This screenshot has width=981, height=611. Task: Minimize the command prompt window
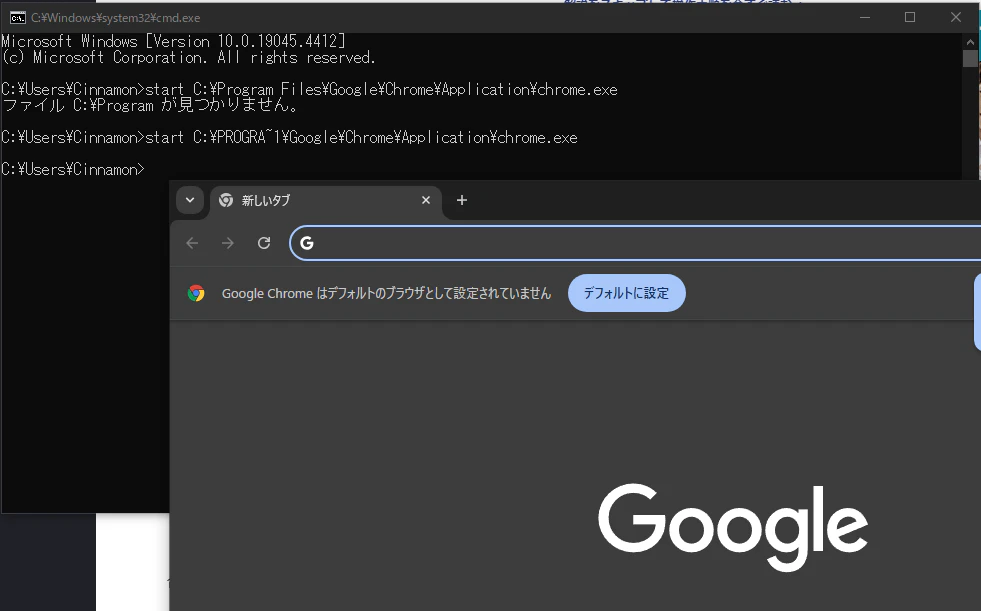(864, 16)
